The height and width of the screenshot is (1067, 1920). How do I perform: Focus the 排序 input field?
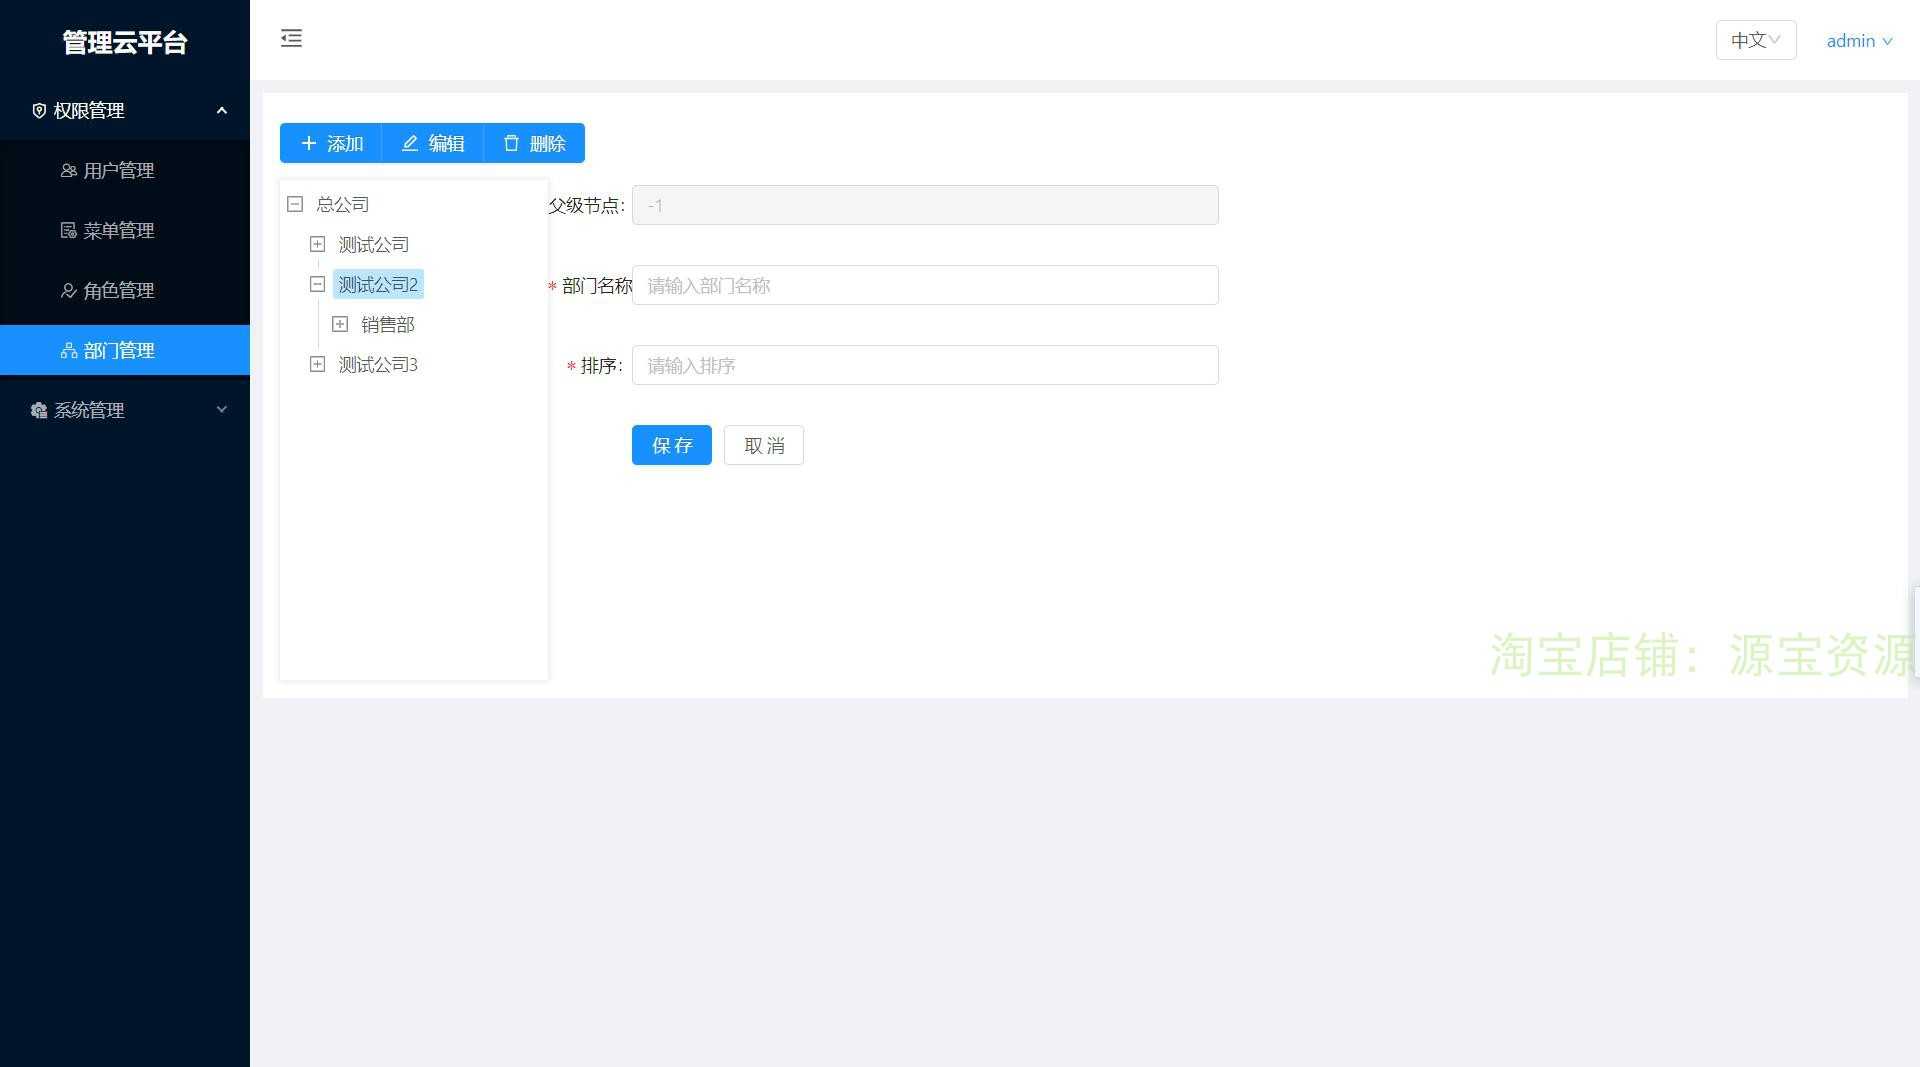pyautogui.click(x=925, y=365)
